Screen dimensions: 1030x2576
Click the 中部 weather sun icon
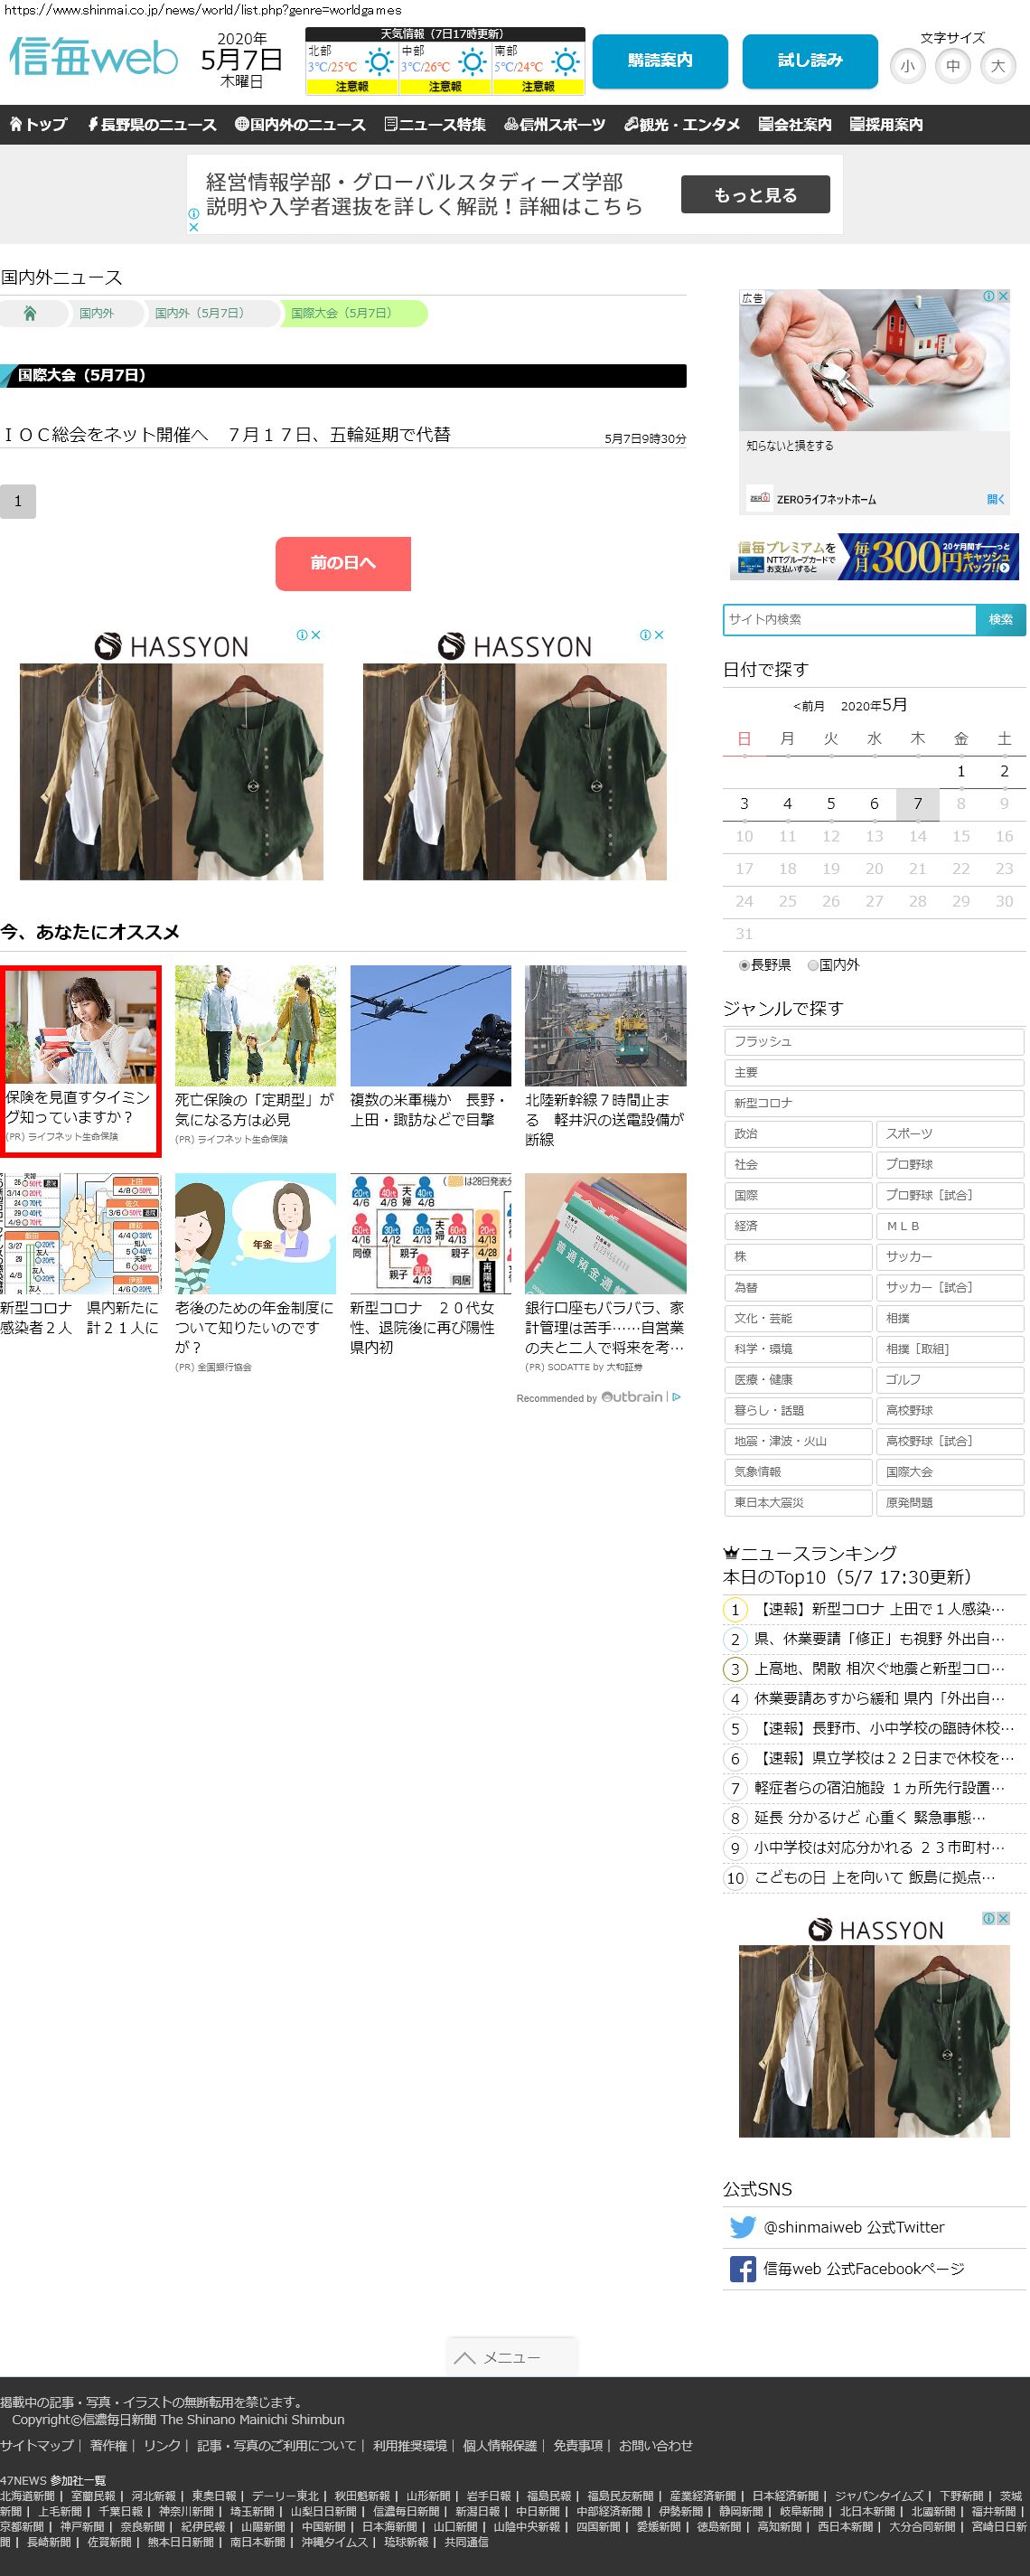(x=473, y=63)
